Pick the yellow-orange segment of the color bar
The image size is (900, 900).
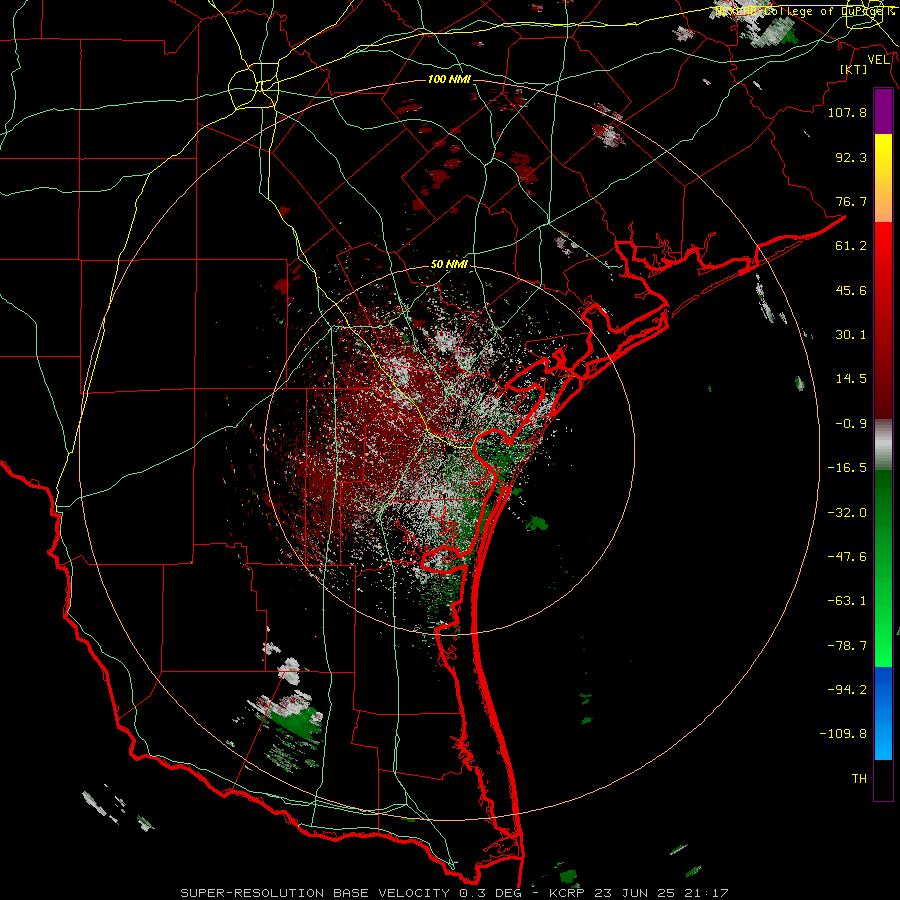click(883, 178)
